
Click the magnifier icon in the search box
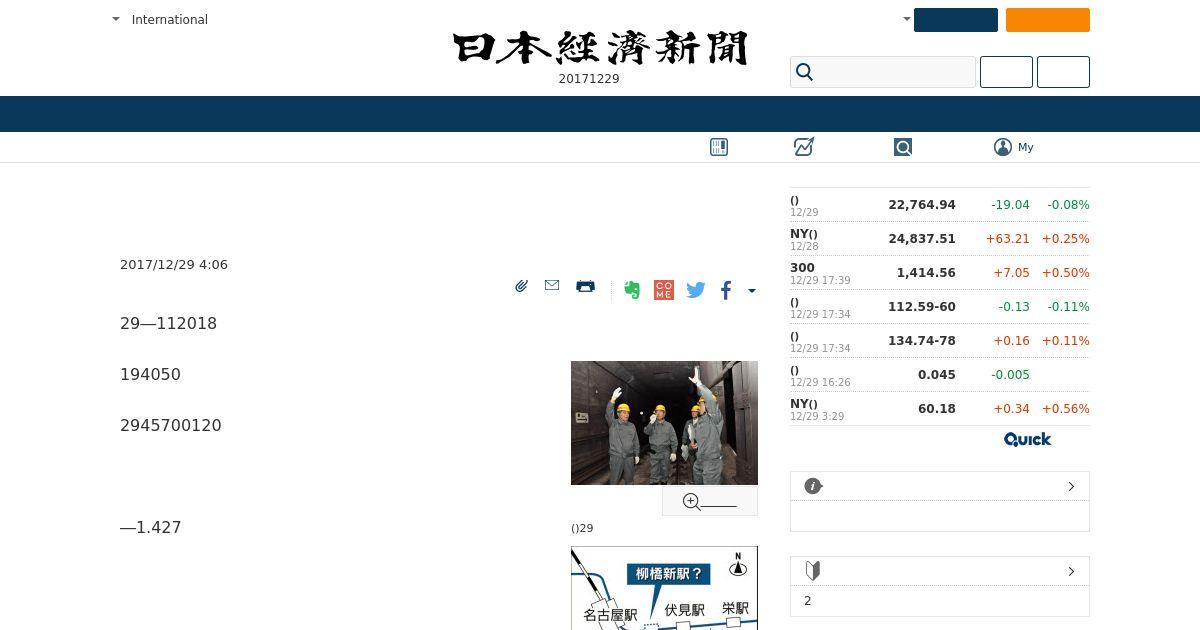(805, 72)
